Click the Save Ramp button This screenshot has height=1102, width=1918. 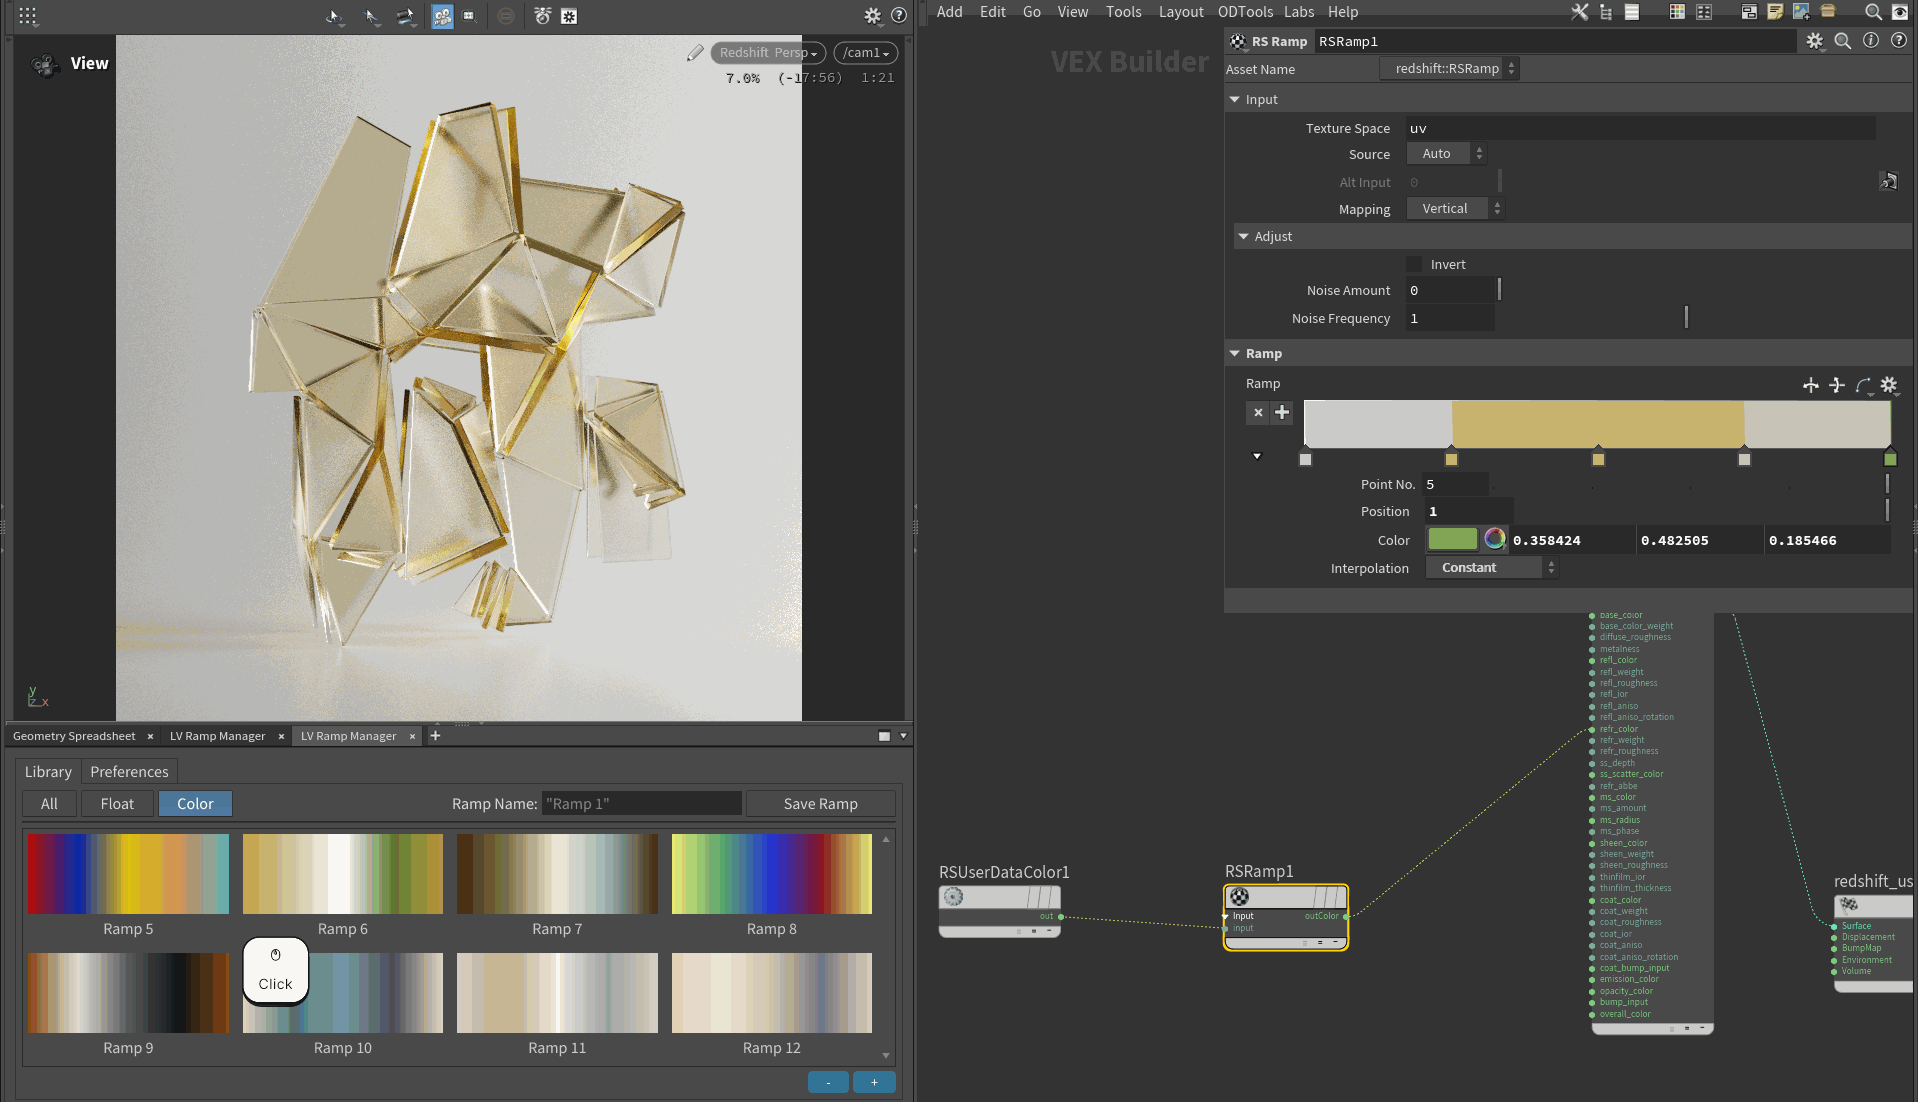(x=820, y=804)
